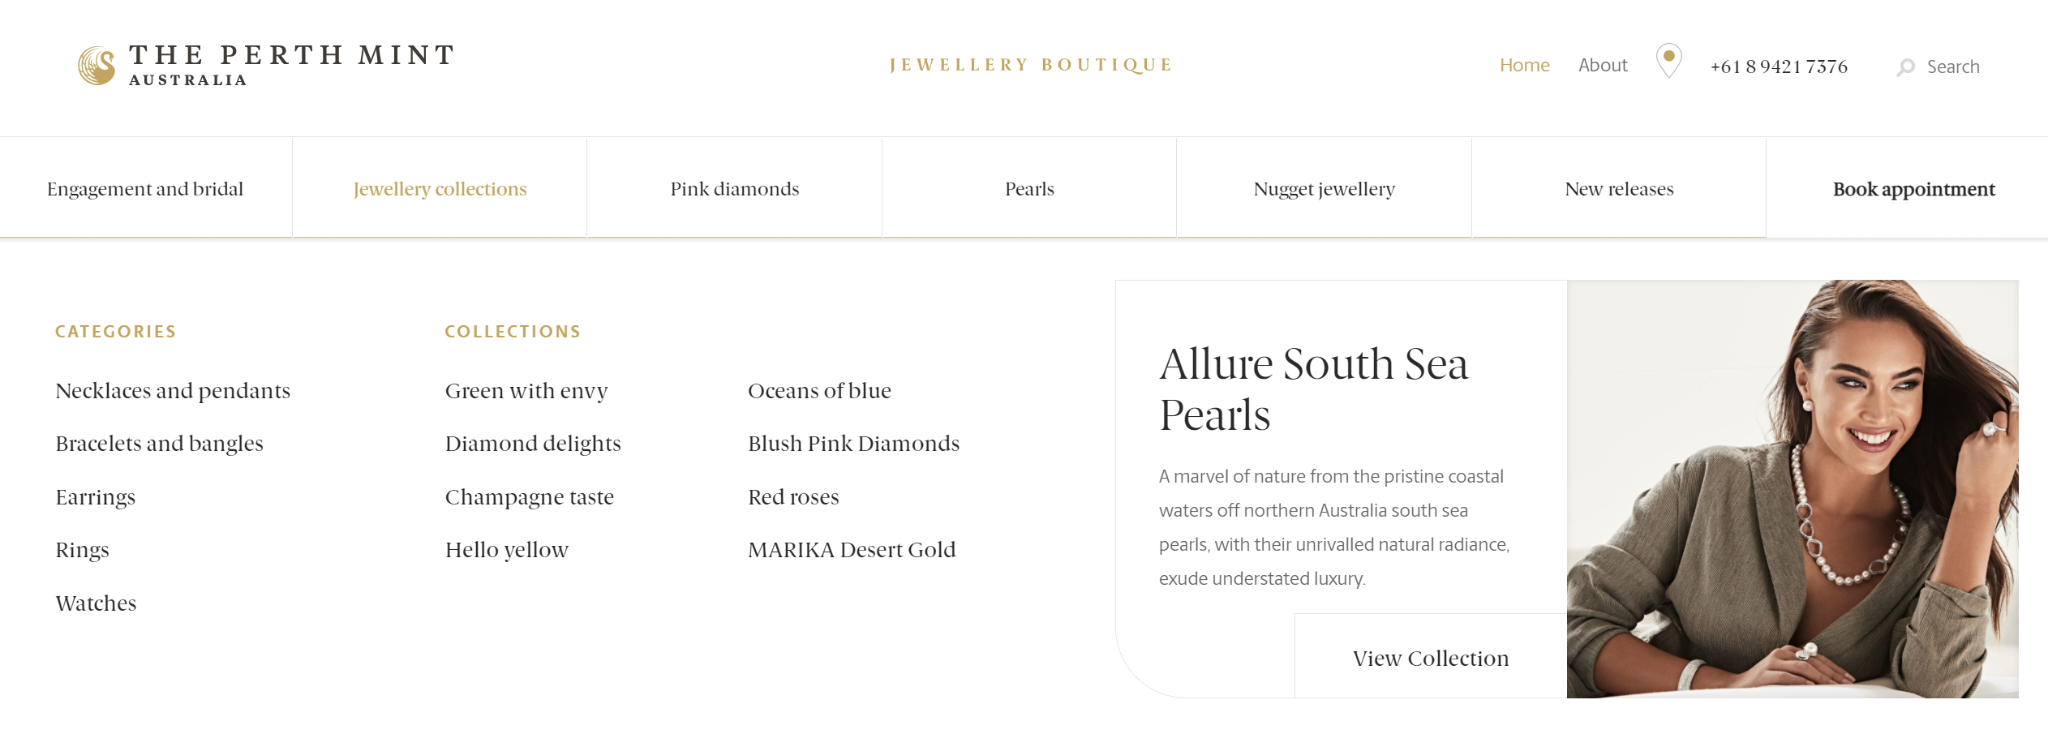This screenshot has height=732, width=2048.
Task: Call the +61 8 9421 7376 number
Action: pos(1778,67)
